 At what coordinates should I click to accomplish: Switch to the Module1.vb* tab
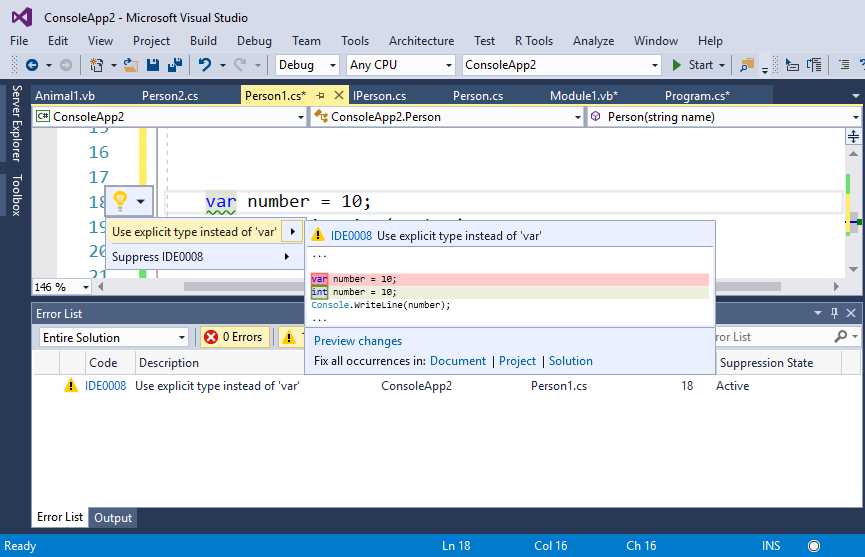[x=584, y=96]
